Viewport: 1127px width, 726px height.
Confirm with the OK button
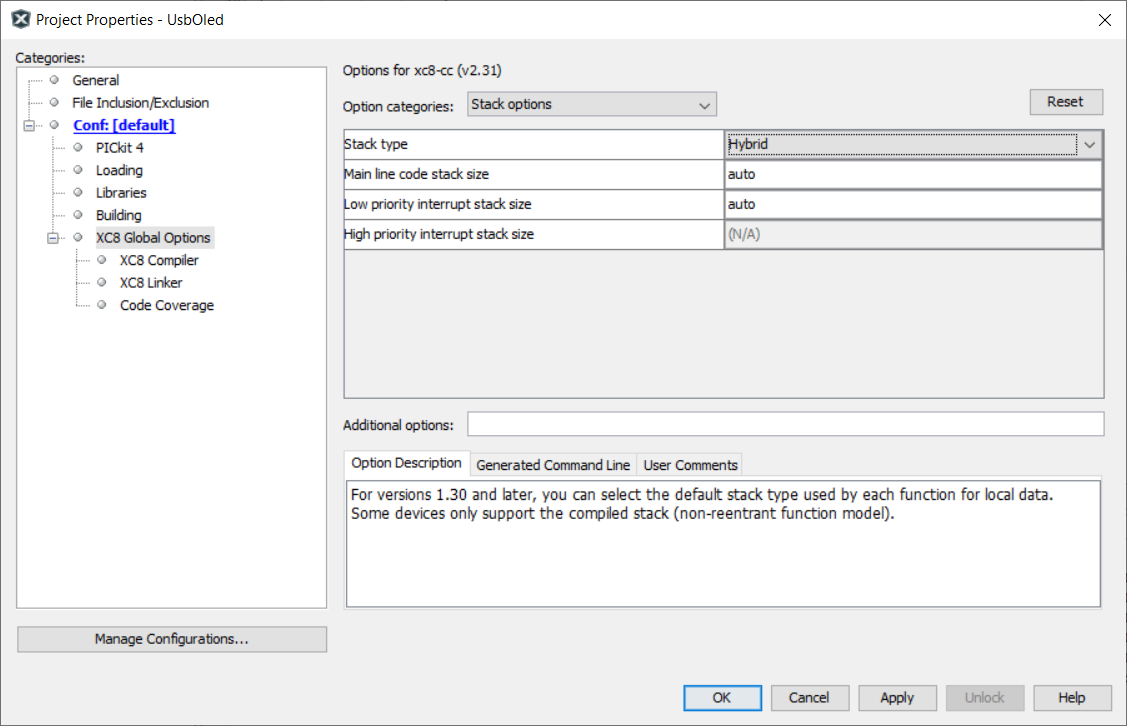coord(721,698)
